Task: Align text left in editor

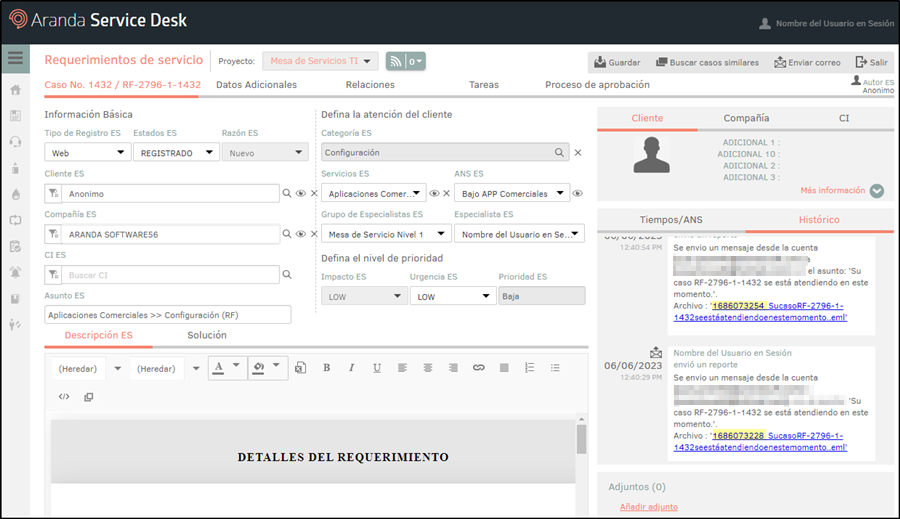Action: [x=402, y=368]
